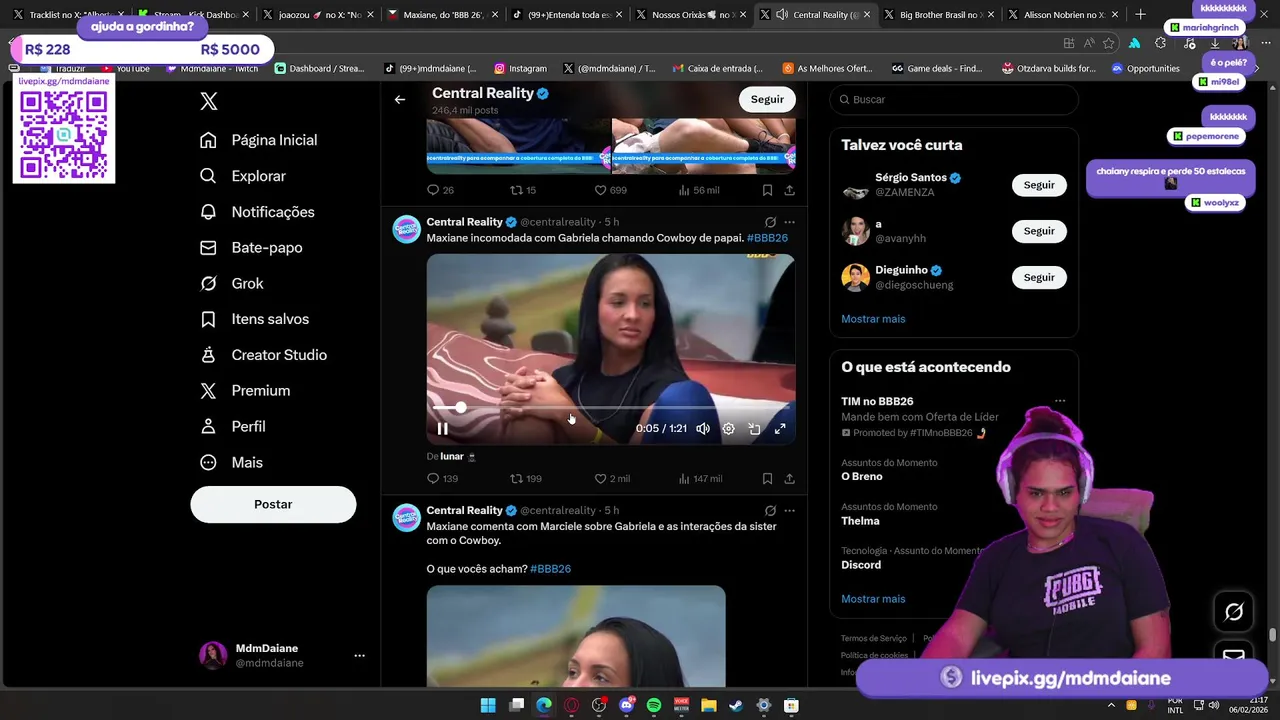Mute the video with the speaker icon
The width and height of the screenshot is (1280, 720).
(x=703, y=429)
